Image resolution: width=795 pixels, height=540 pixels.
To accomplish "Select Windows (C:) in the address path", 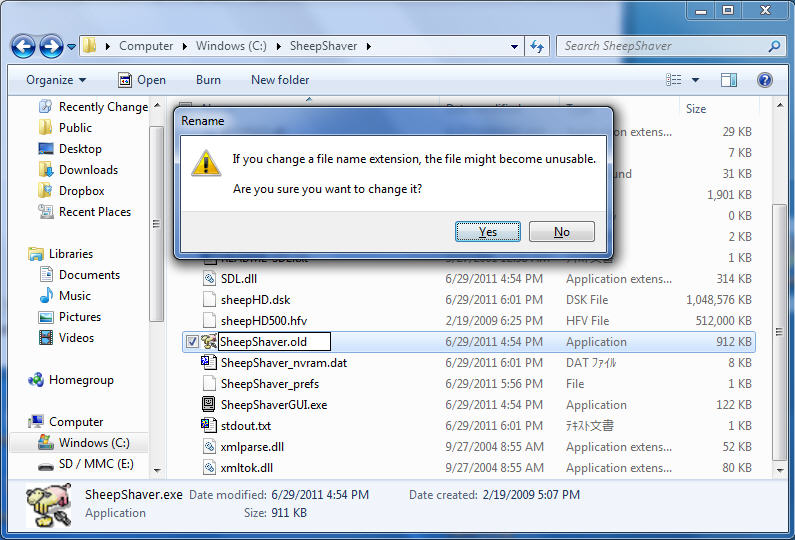I will [231, 46].
